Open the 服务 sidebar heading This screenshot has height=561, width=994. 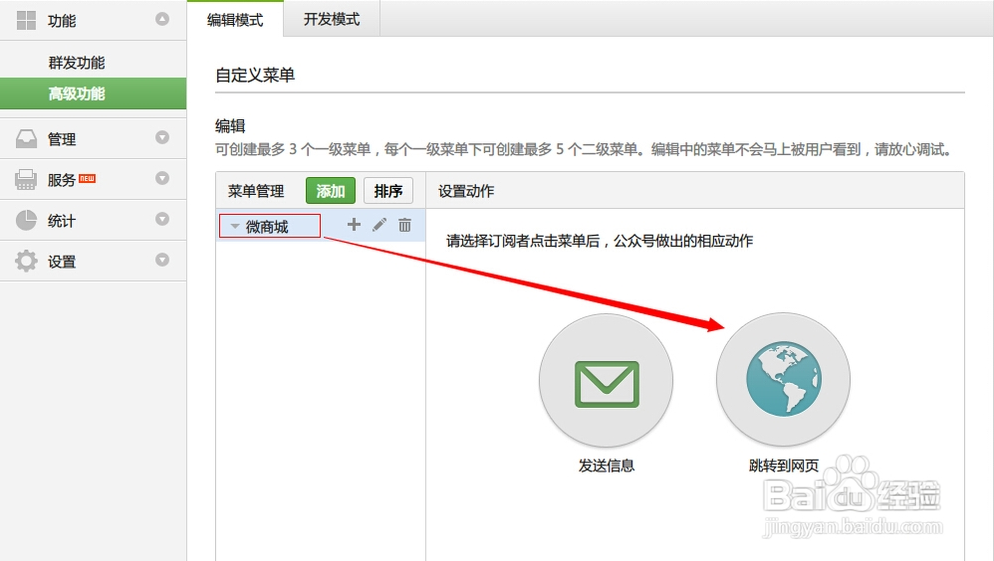pyautogui.click(x=93, y=179)
